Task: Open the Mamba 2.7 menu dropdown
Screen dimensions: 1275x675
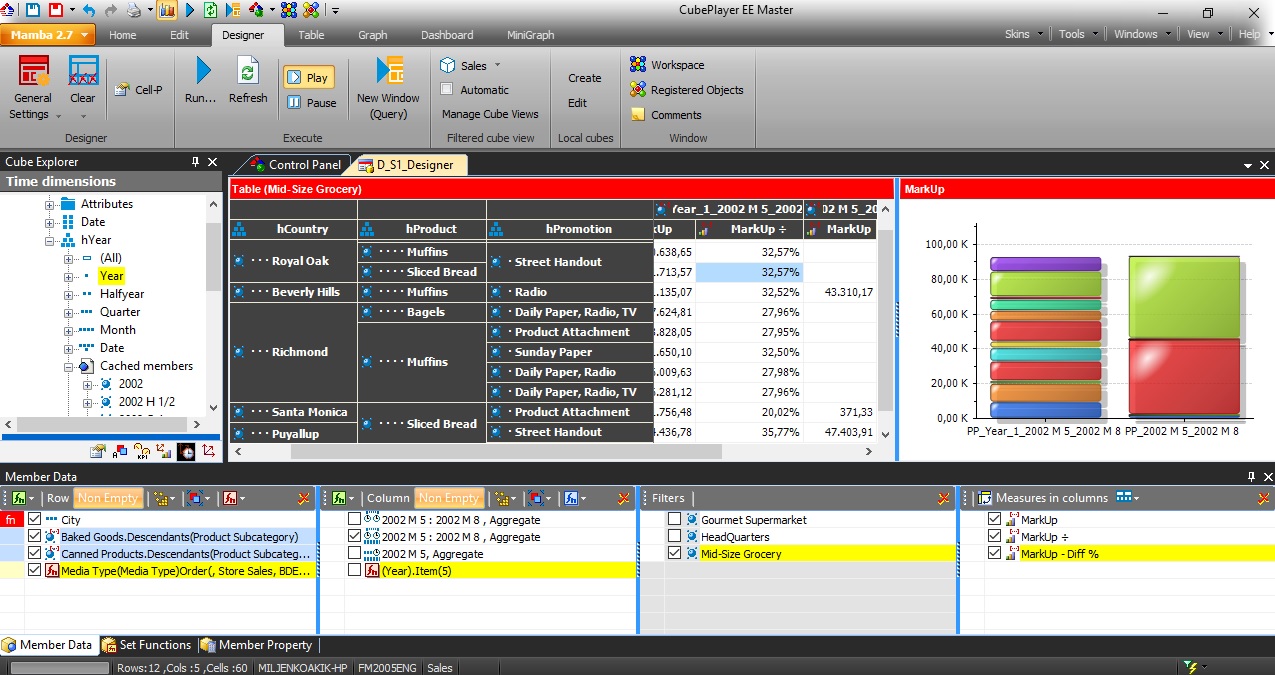Action: click(x=48, y=35)
